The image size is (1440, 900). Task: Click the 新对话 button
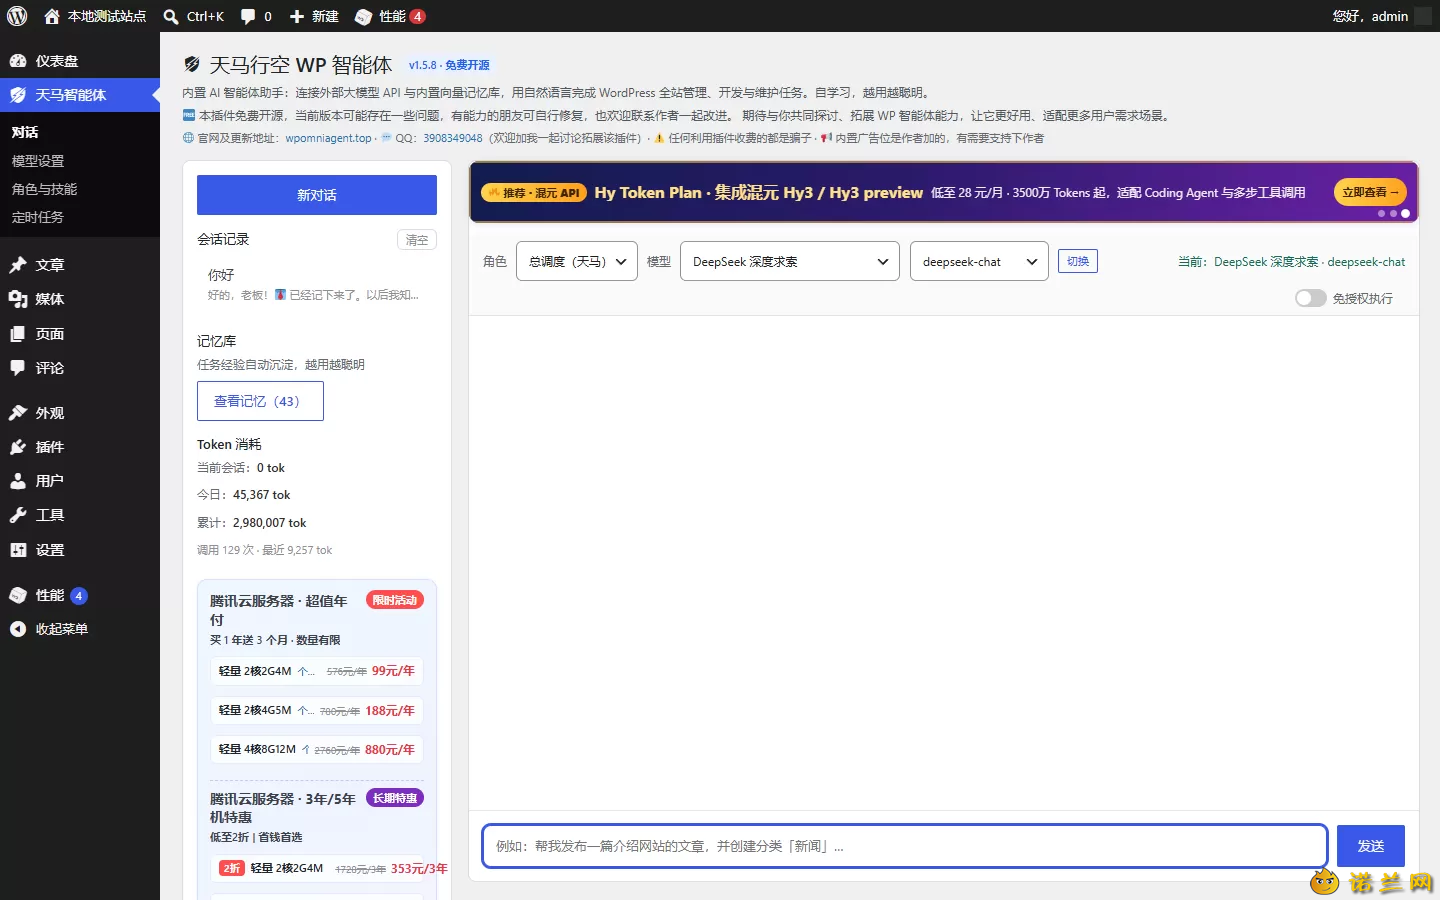317,195
